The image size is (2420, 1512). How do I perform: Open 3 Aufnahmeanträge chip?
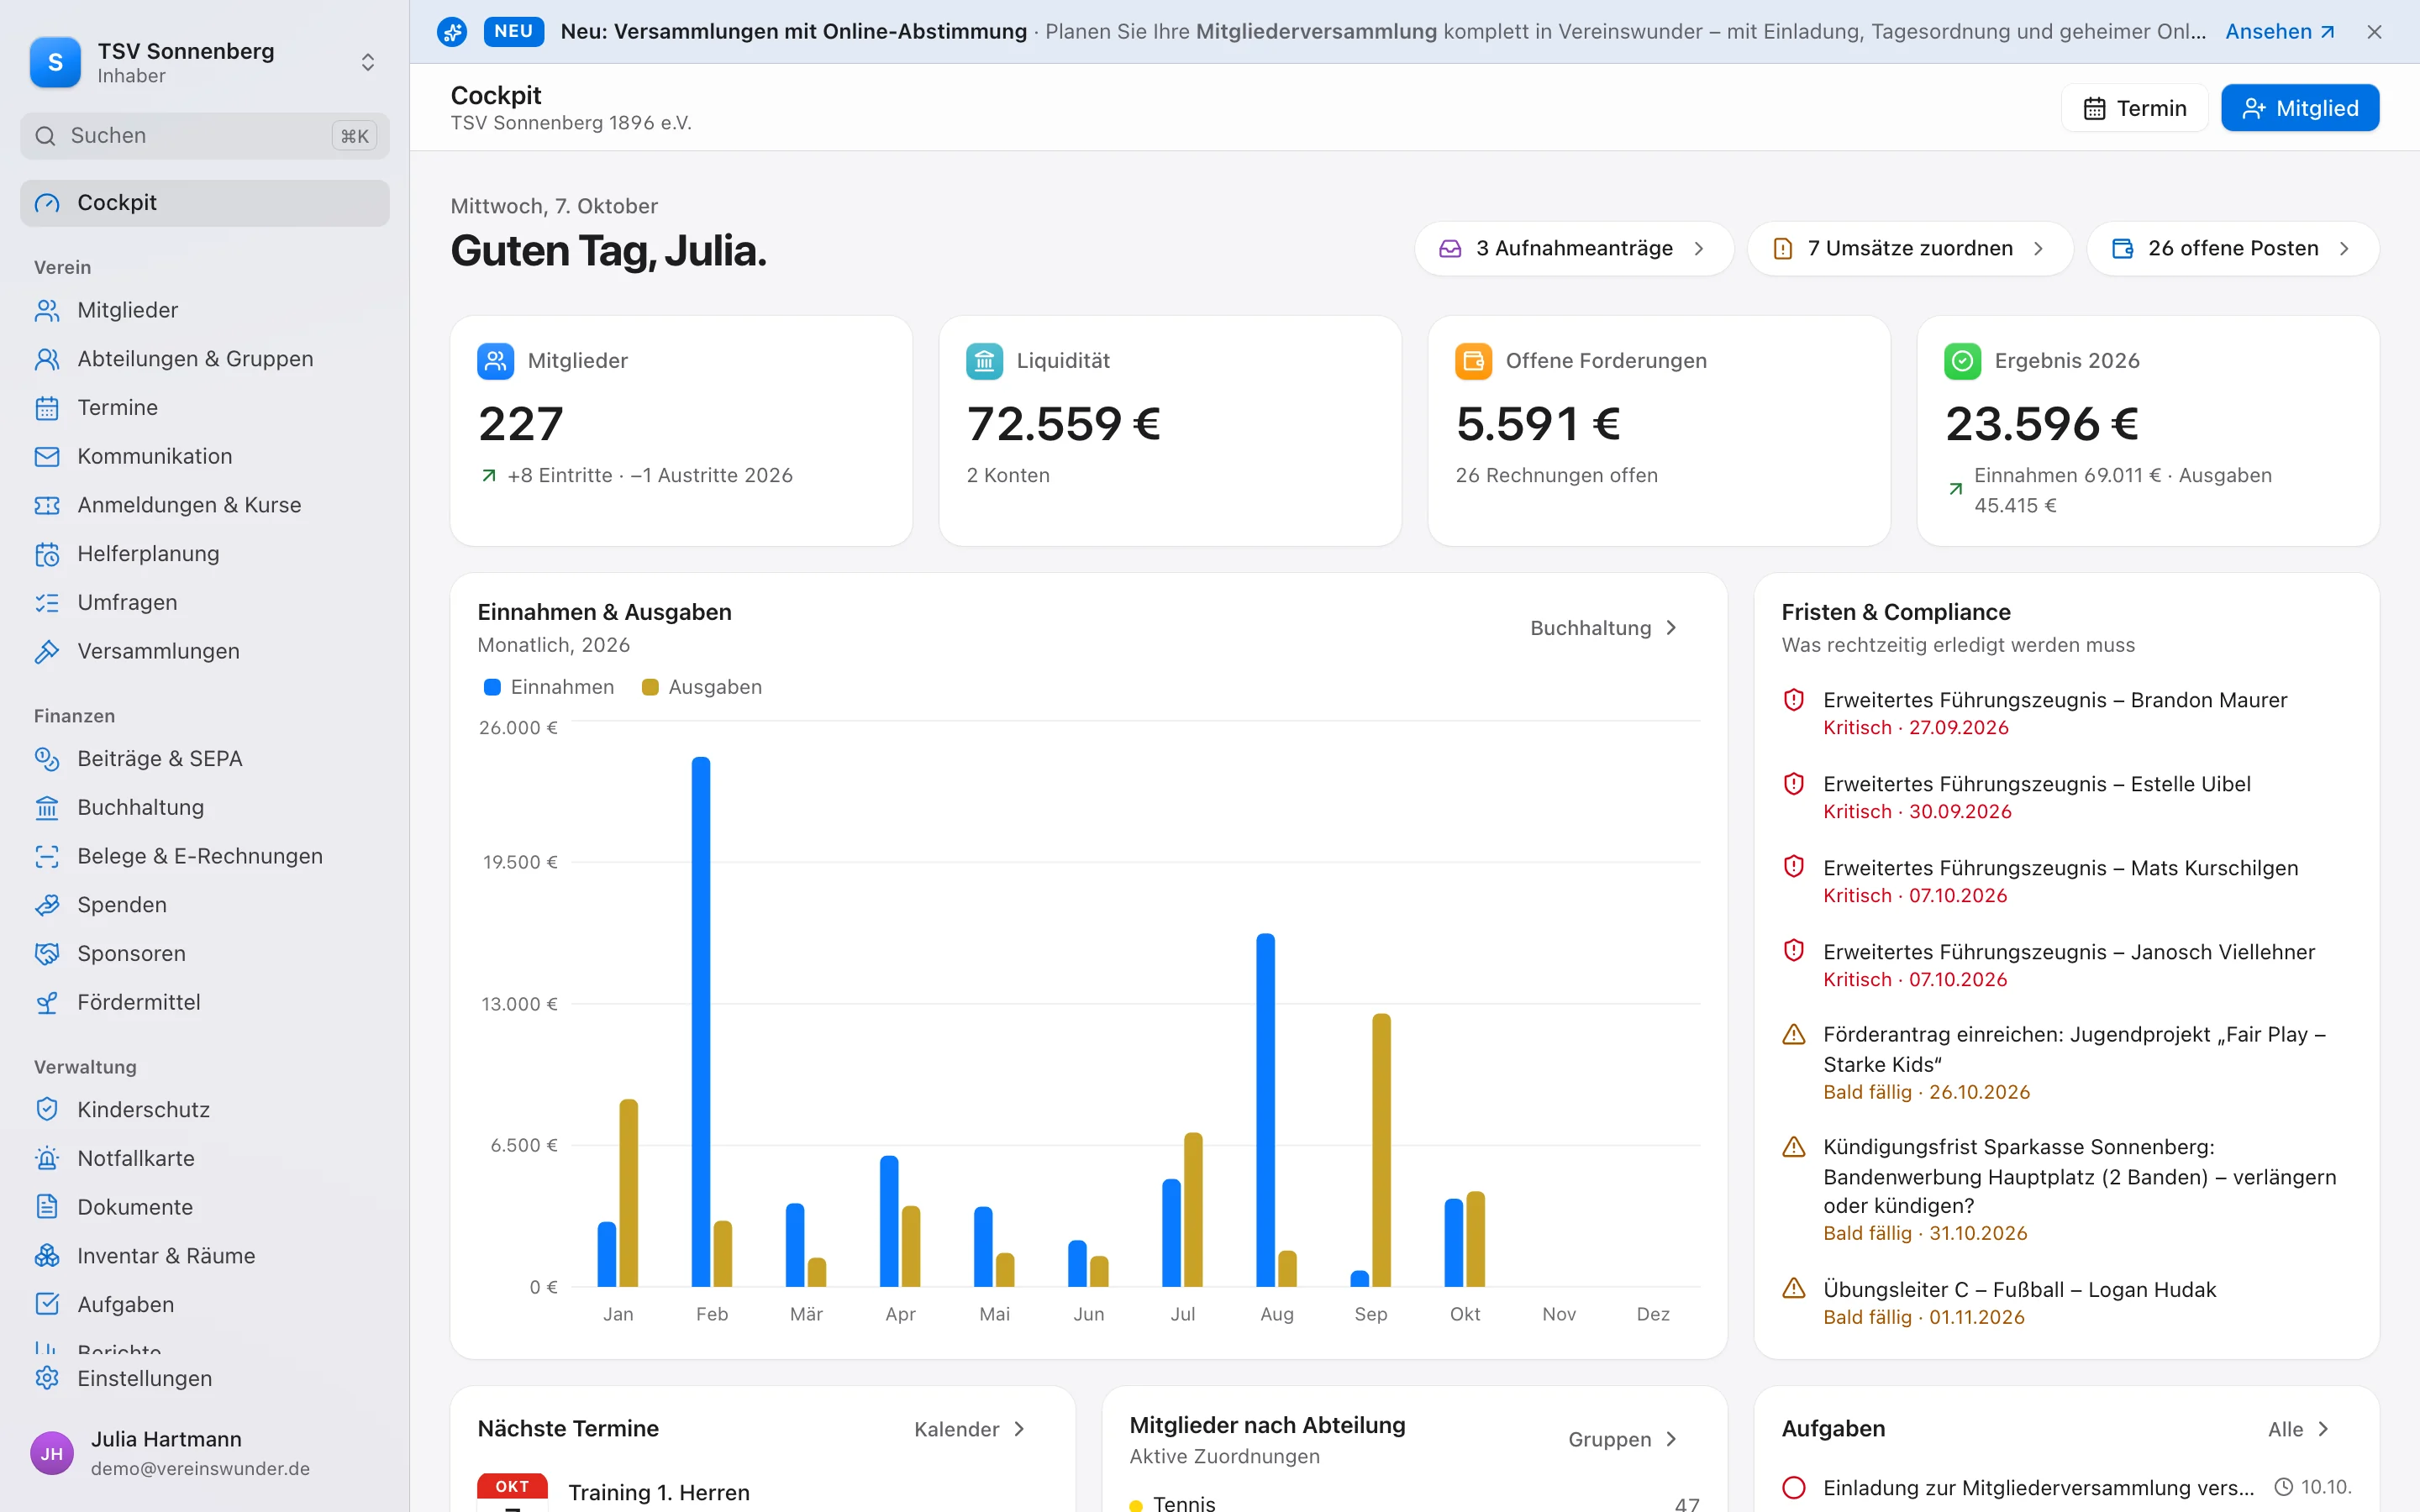point(1574,248)
